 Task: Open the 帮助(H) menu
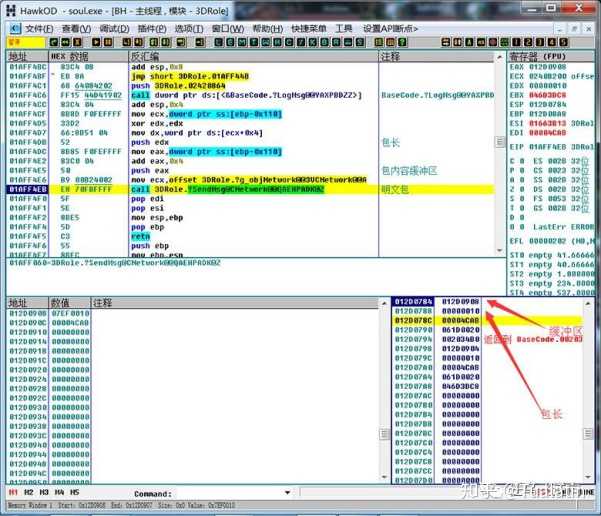click(x=268, y=29)
